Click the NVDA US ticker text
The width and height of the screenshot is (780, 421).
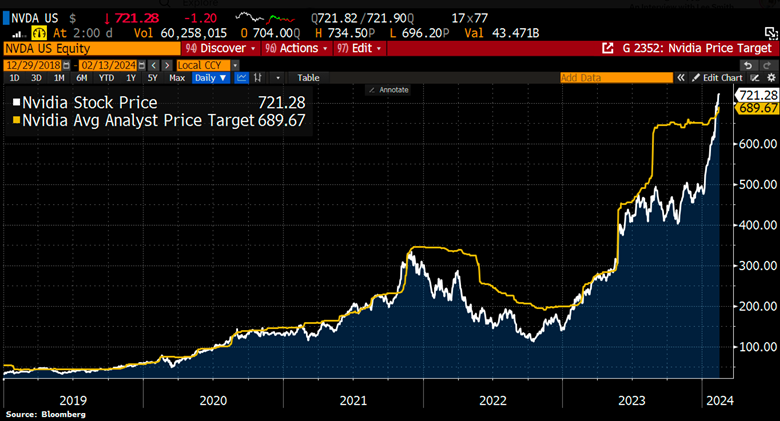coord(35,18)
